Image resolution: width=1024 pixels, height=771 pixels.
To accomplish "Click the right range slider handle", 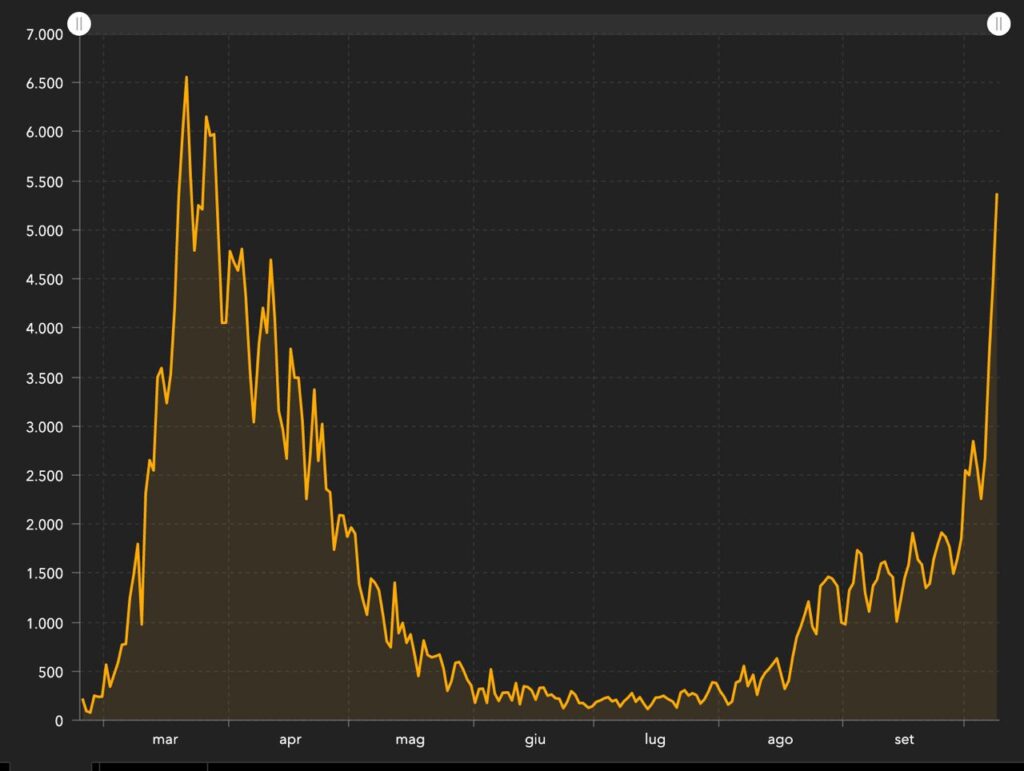I will 998,23.
